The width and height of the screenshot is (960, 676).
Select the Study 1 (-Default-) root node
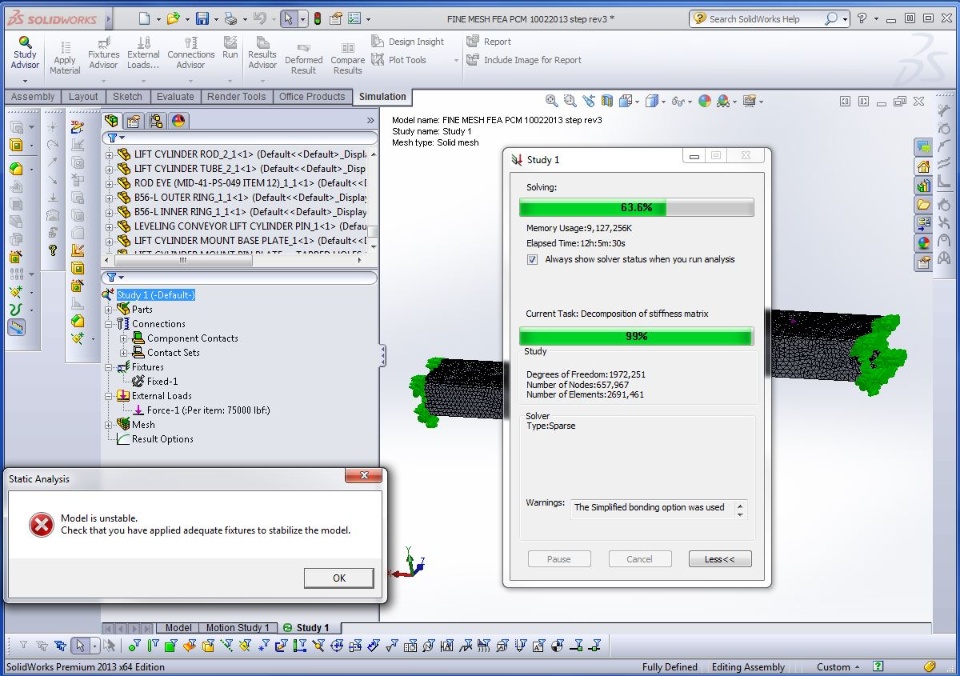(x=150, y=295)
